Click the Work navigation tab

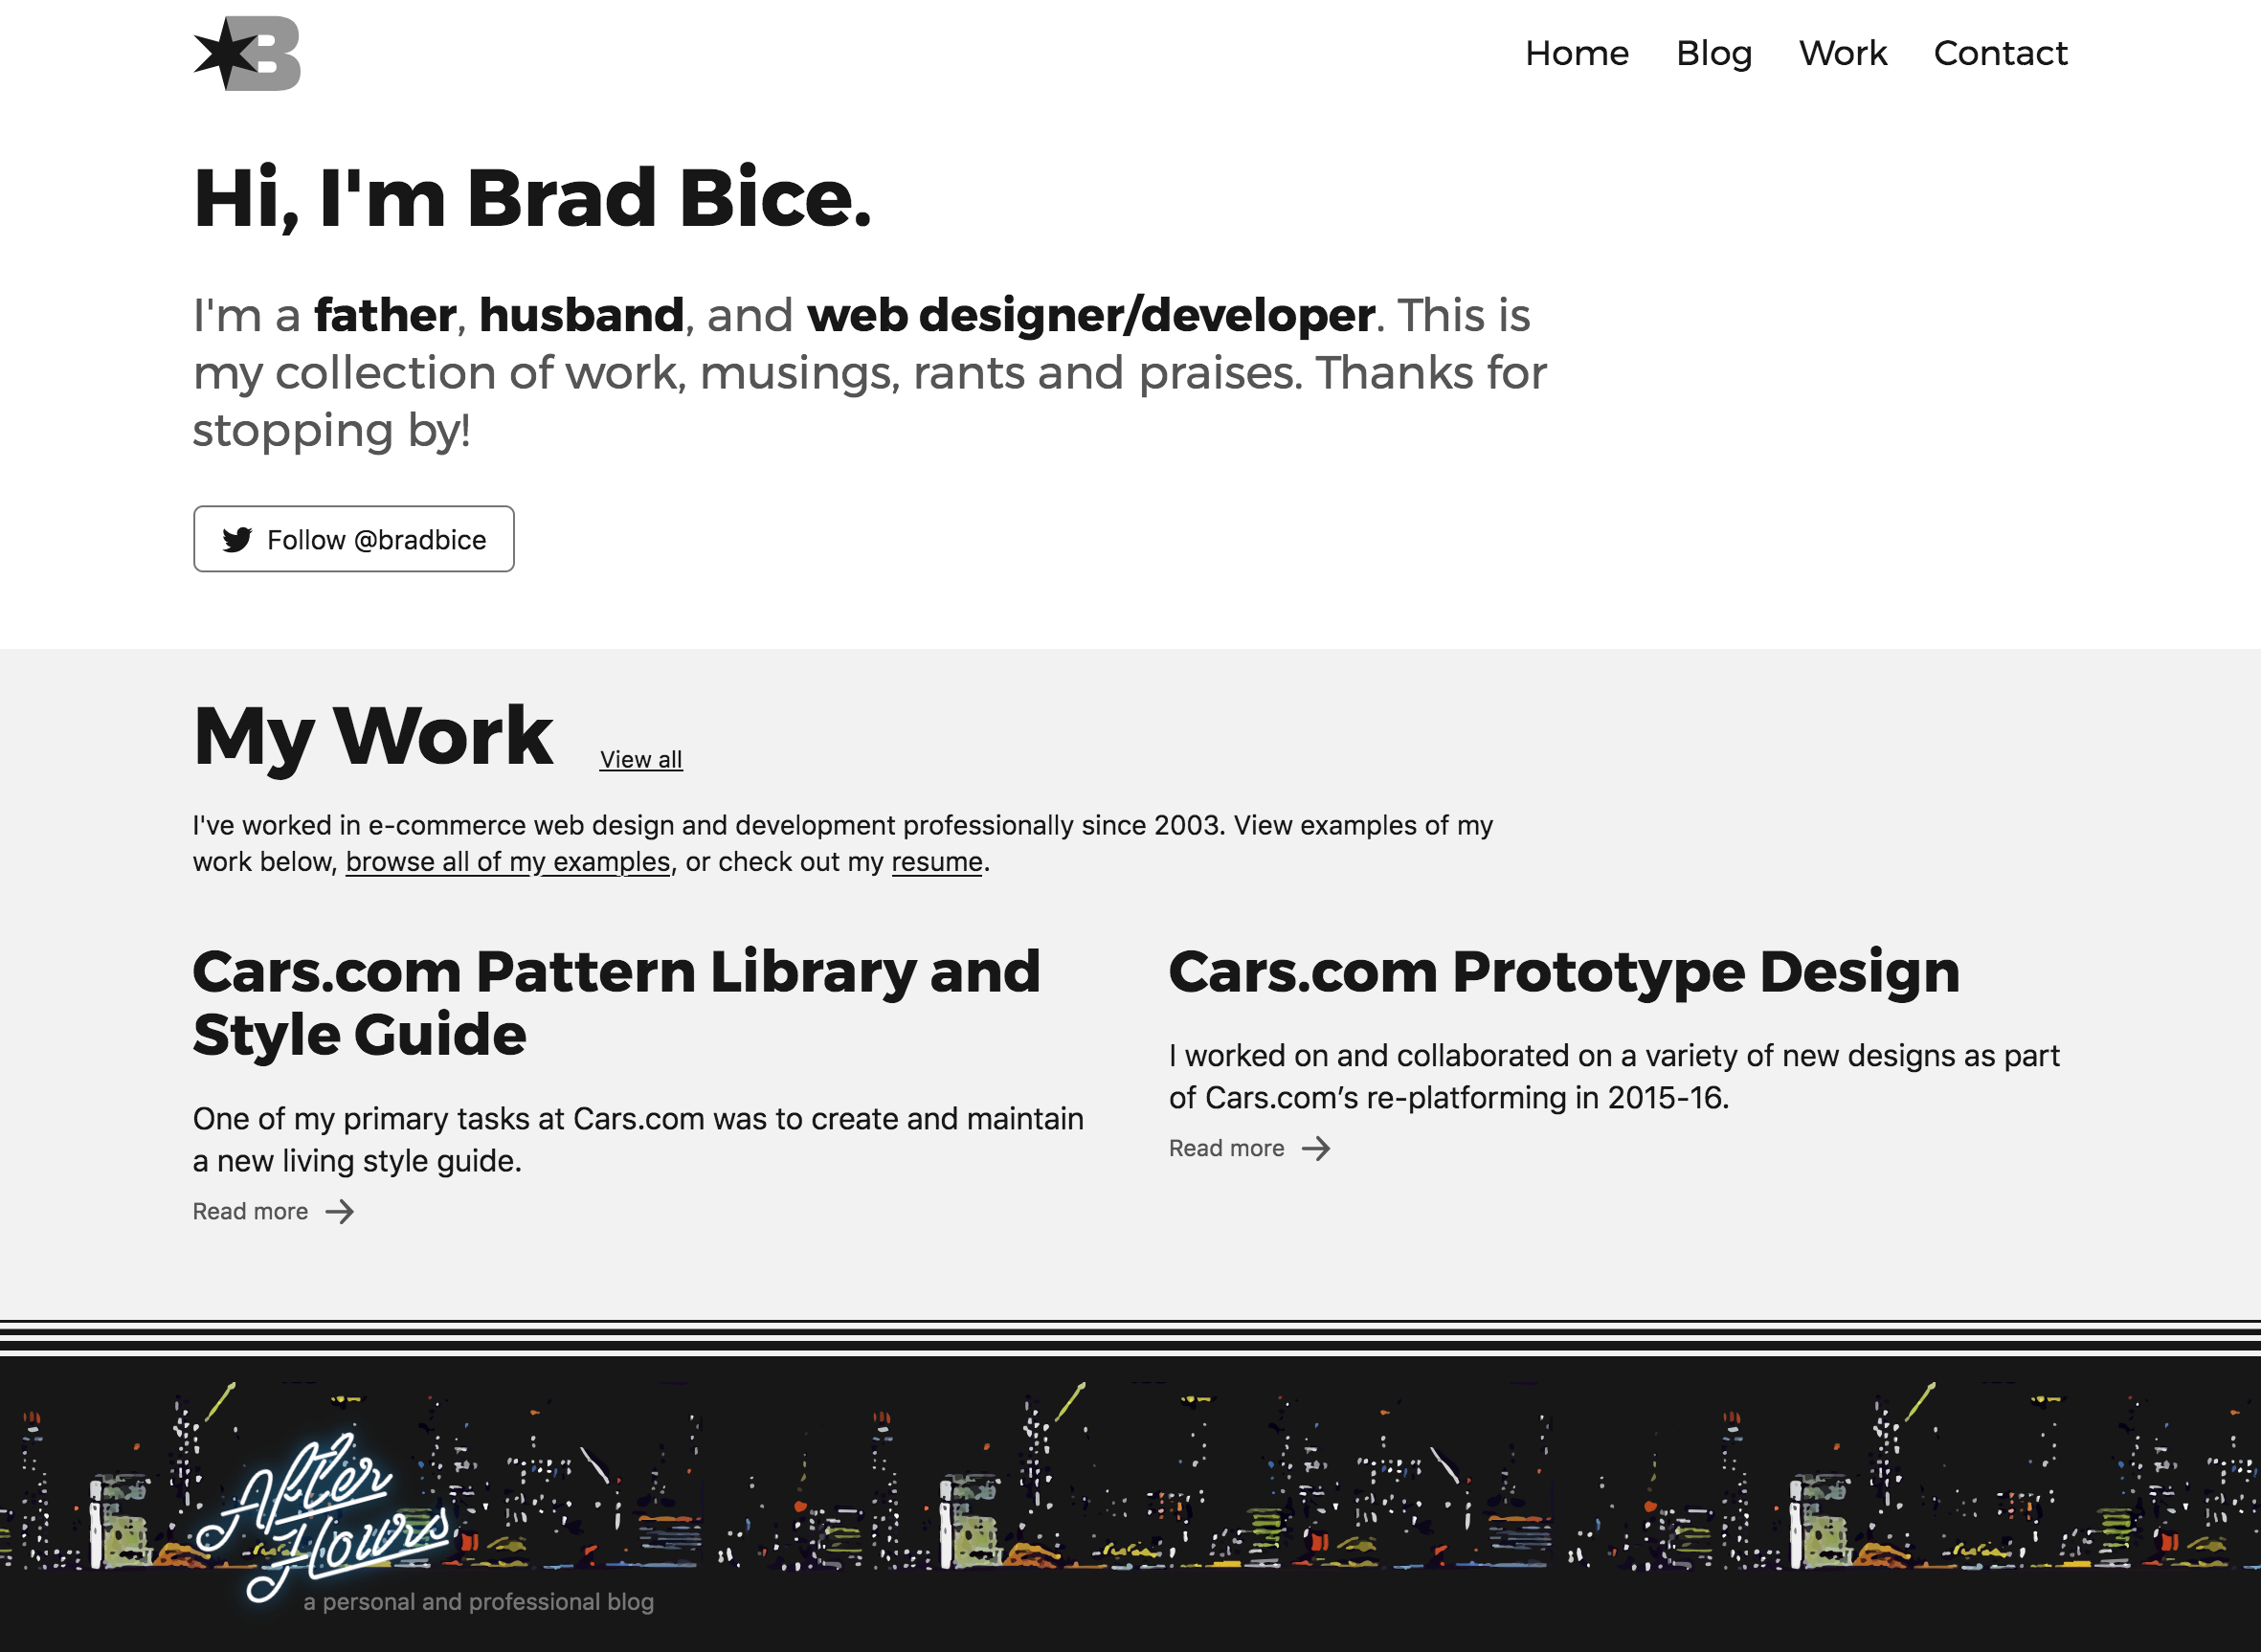pyautogui.click(x=1844, y=53)
